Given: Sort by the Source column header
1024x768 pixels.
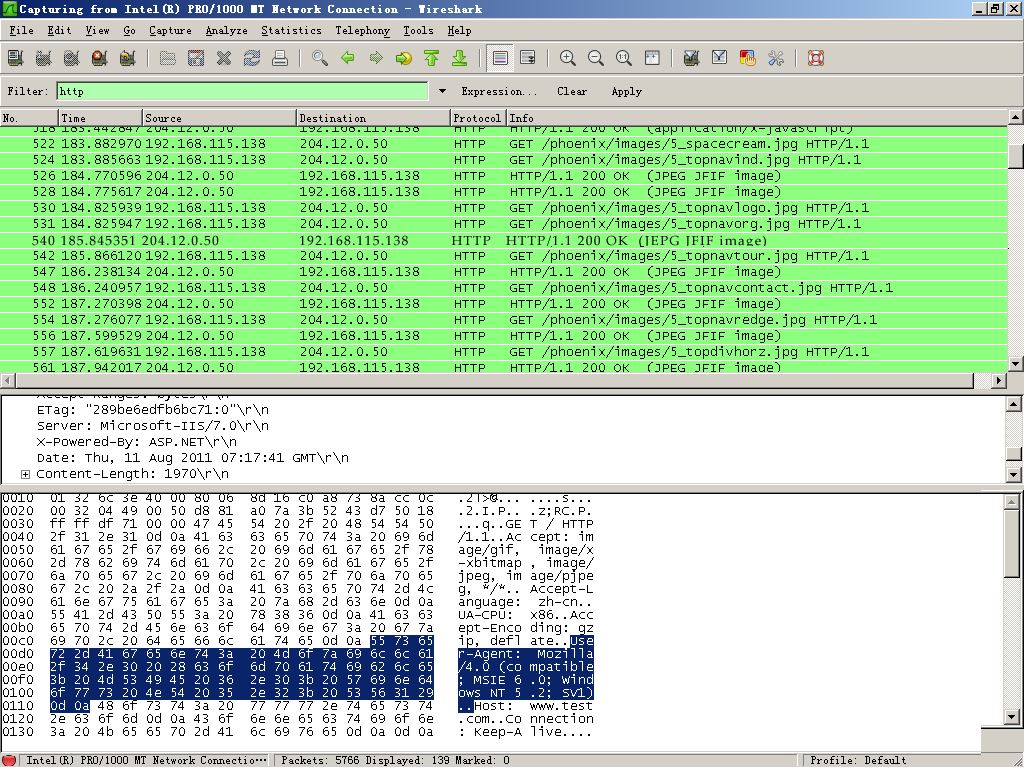Looking at the screenshot, I should 219,118.
